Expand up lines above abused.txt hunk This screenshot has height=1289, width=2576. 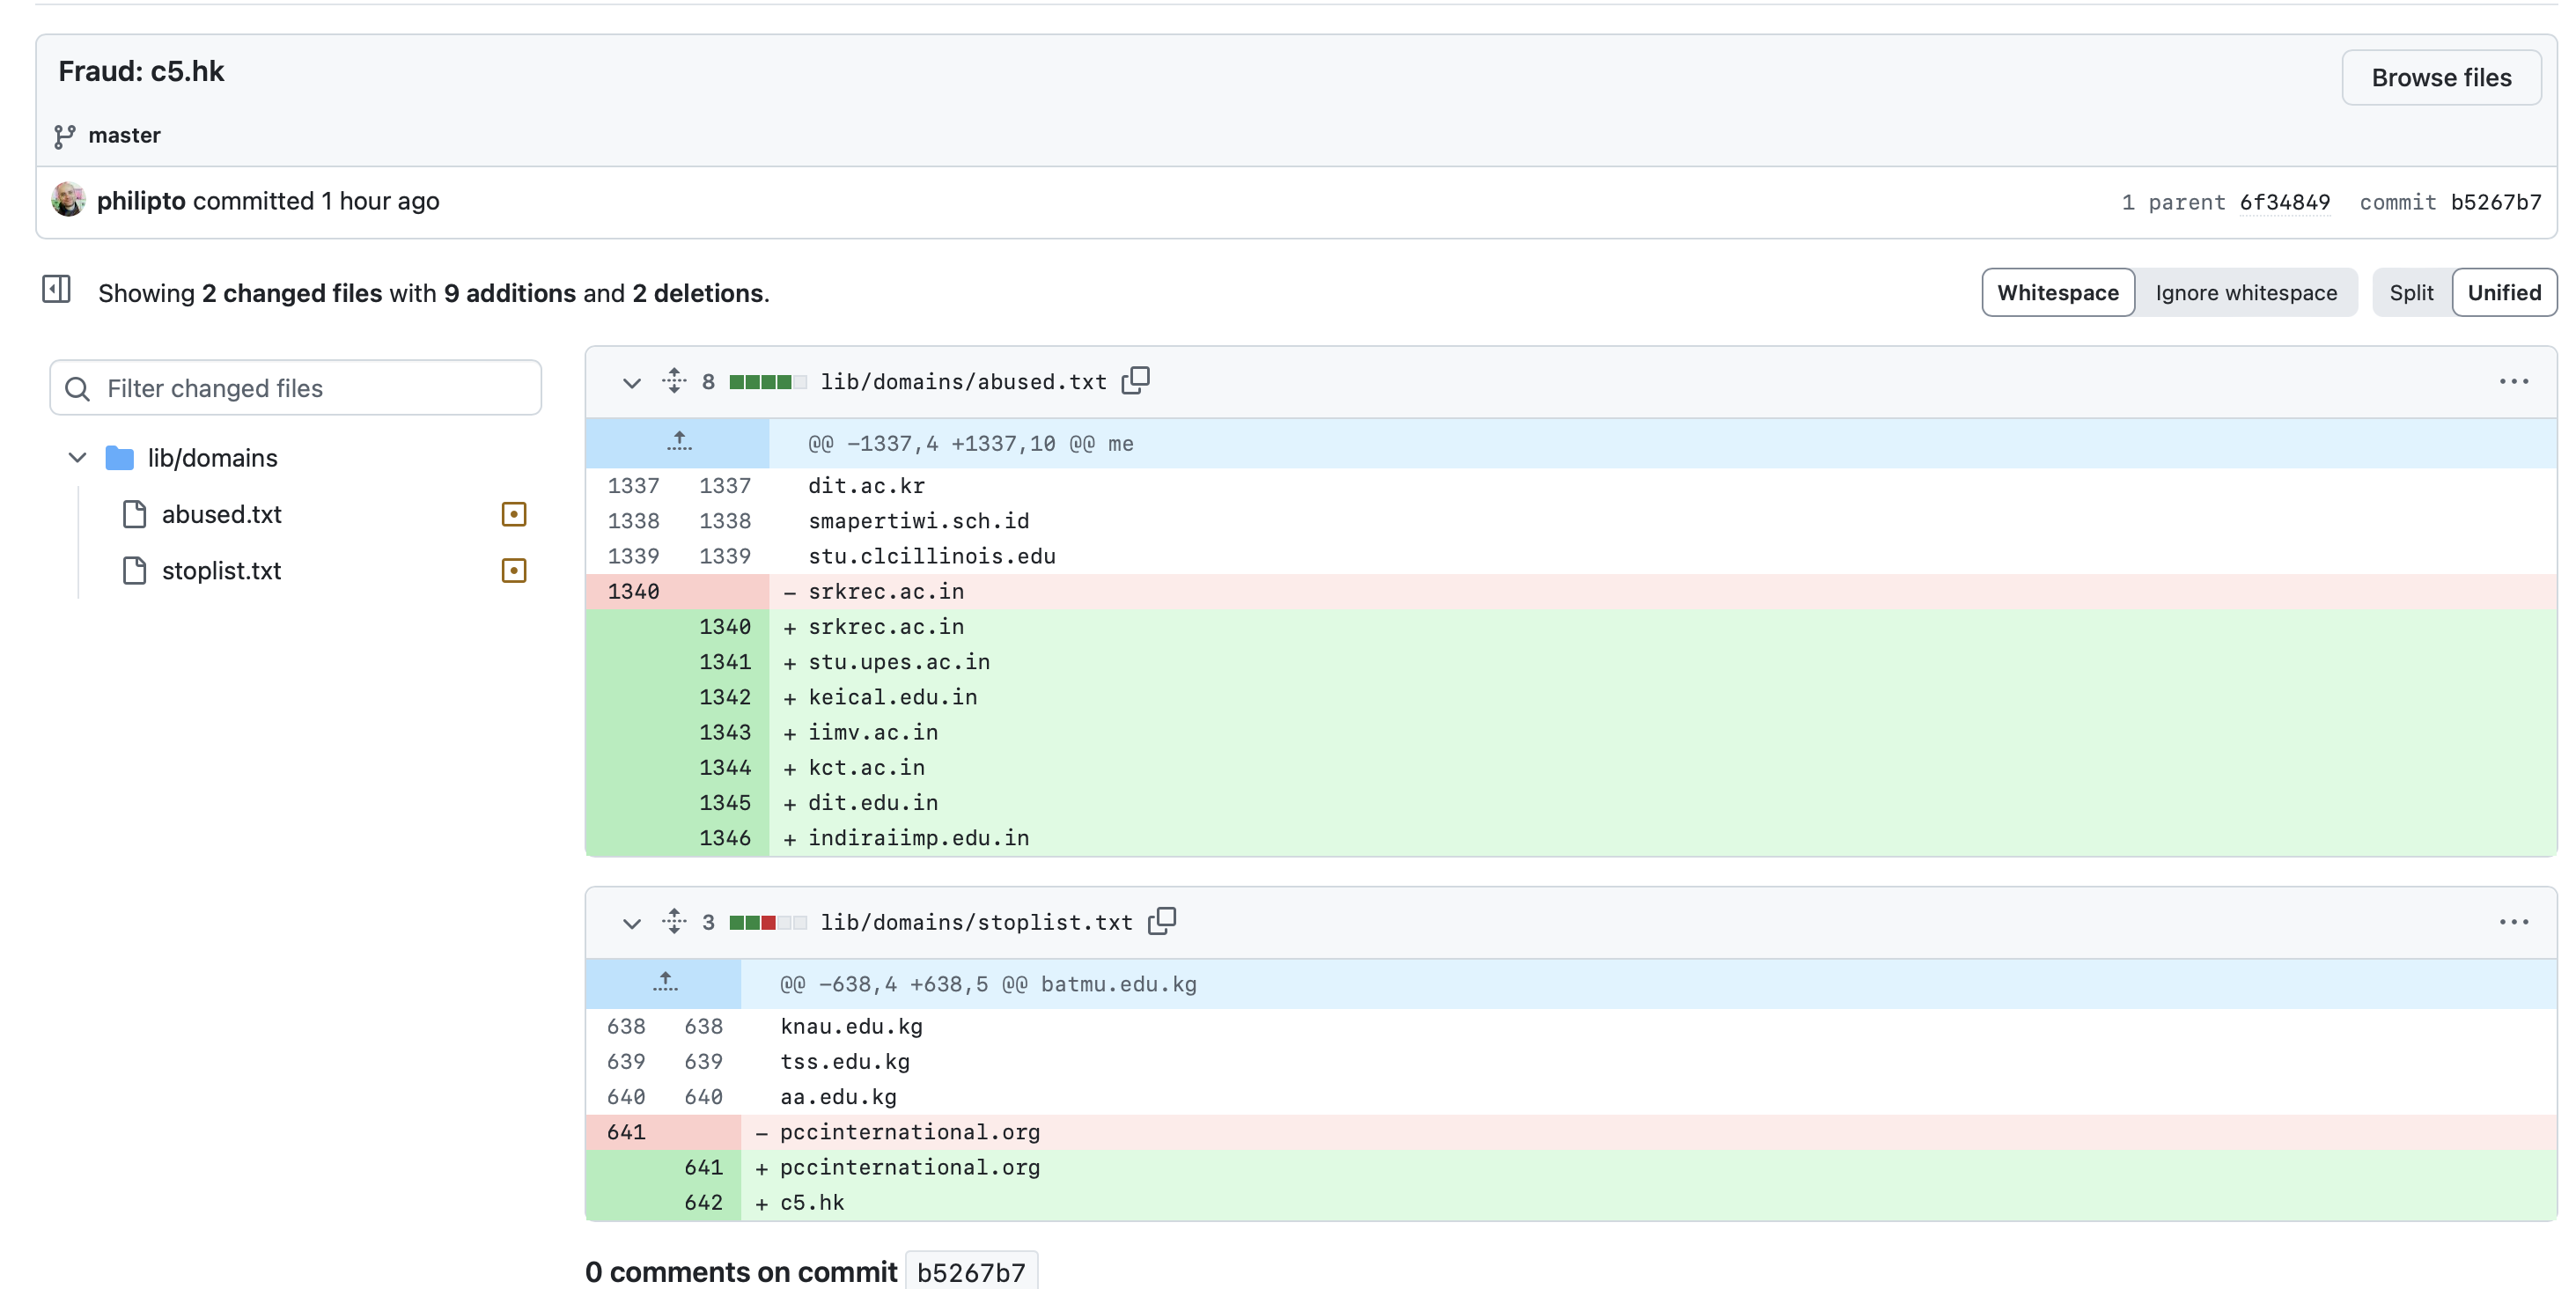point(678,442)
